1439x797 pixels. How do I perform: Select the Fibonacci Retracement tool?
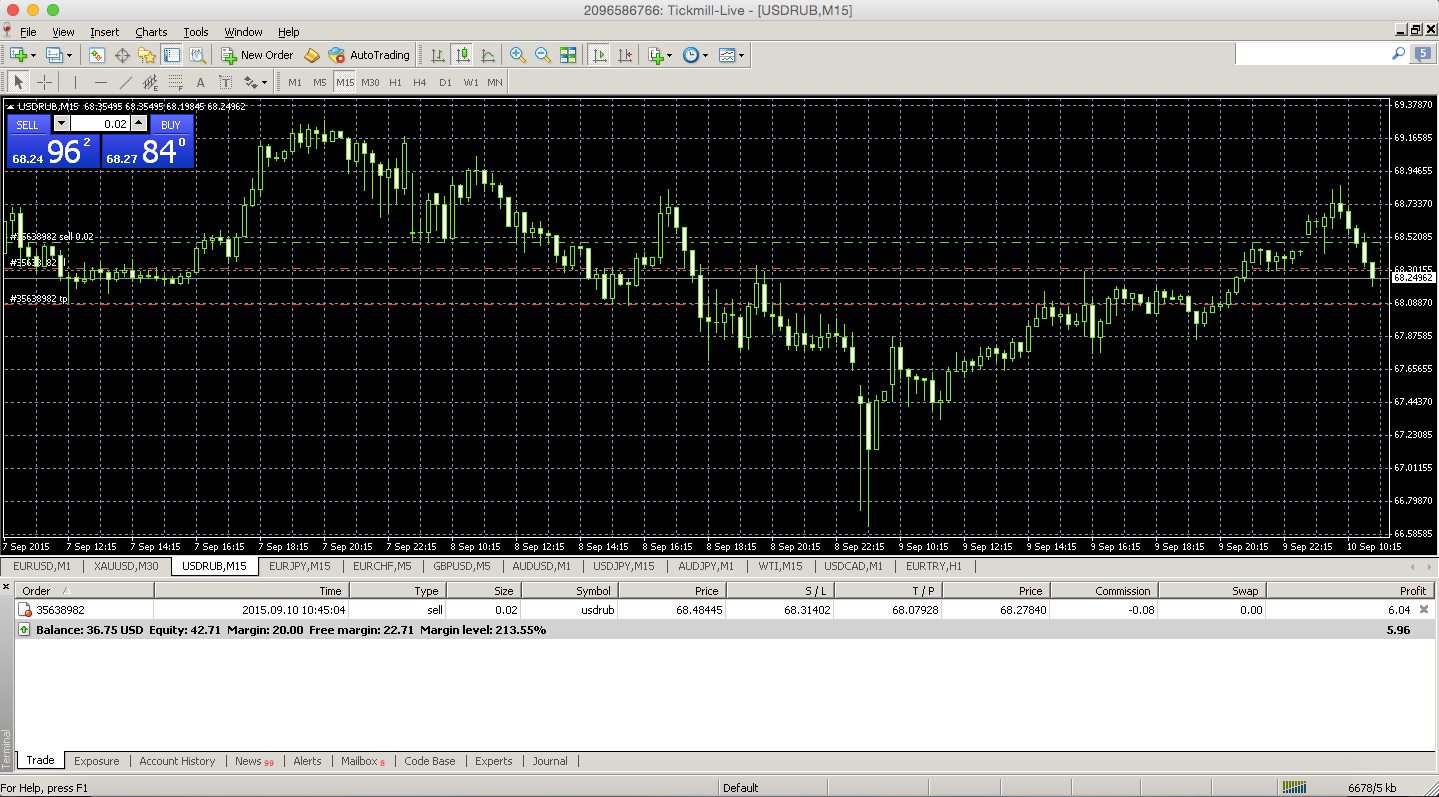click(x=175, y=82)
